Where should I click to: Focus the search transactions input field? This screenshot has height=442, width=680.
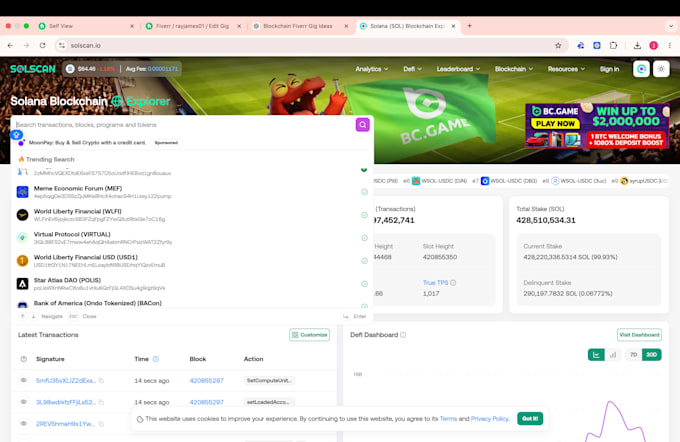[x=184, y=125]
